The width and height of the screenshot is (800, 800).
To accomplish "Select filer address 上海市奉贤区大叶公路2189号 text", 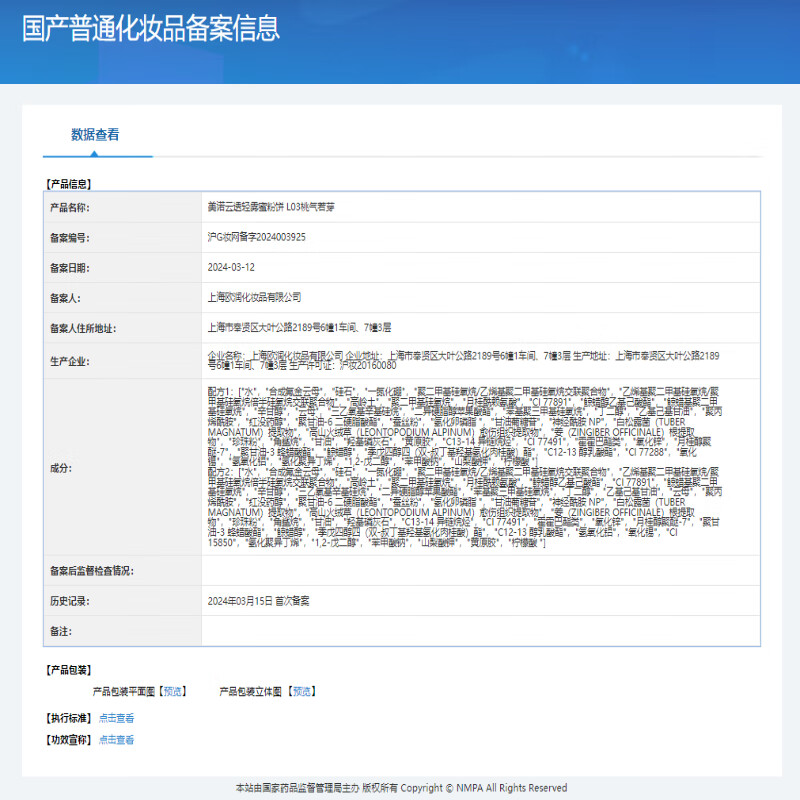I will pos(299,328).
